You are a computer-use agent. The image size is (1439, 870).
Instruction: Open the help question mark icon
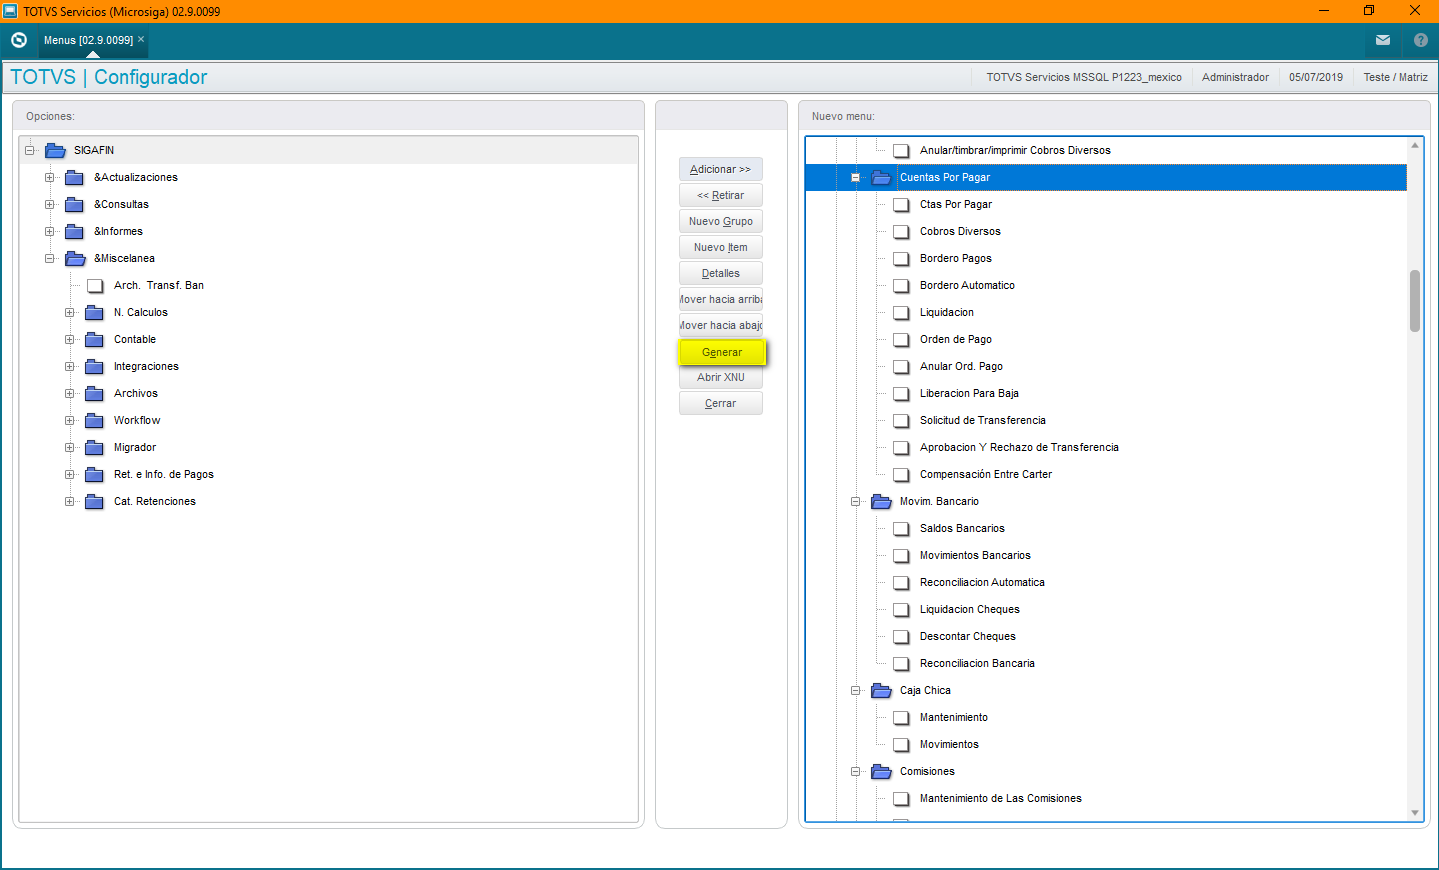coord(1421,40)
